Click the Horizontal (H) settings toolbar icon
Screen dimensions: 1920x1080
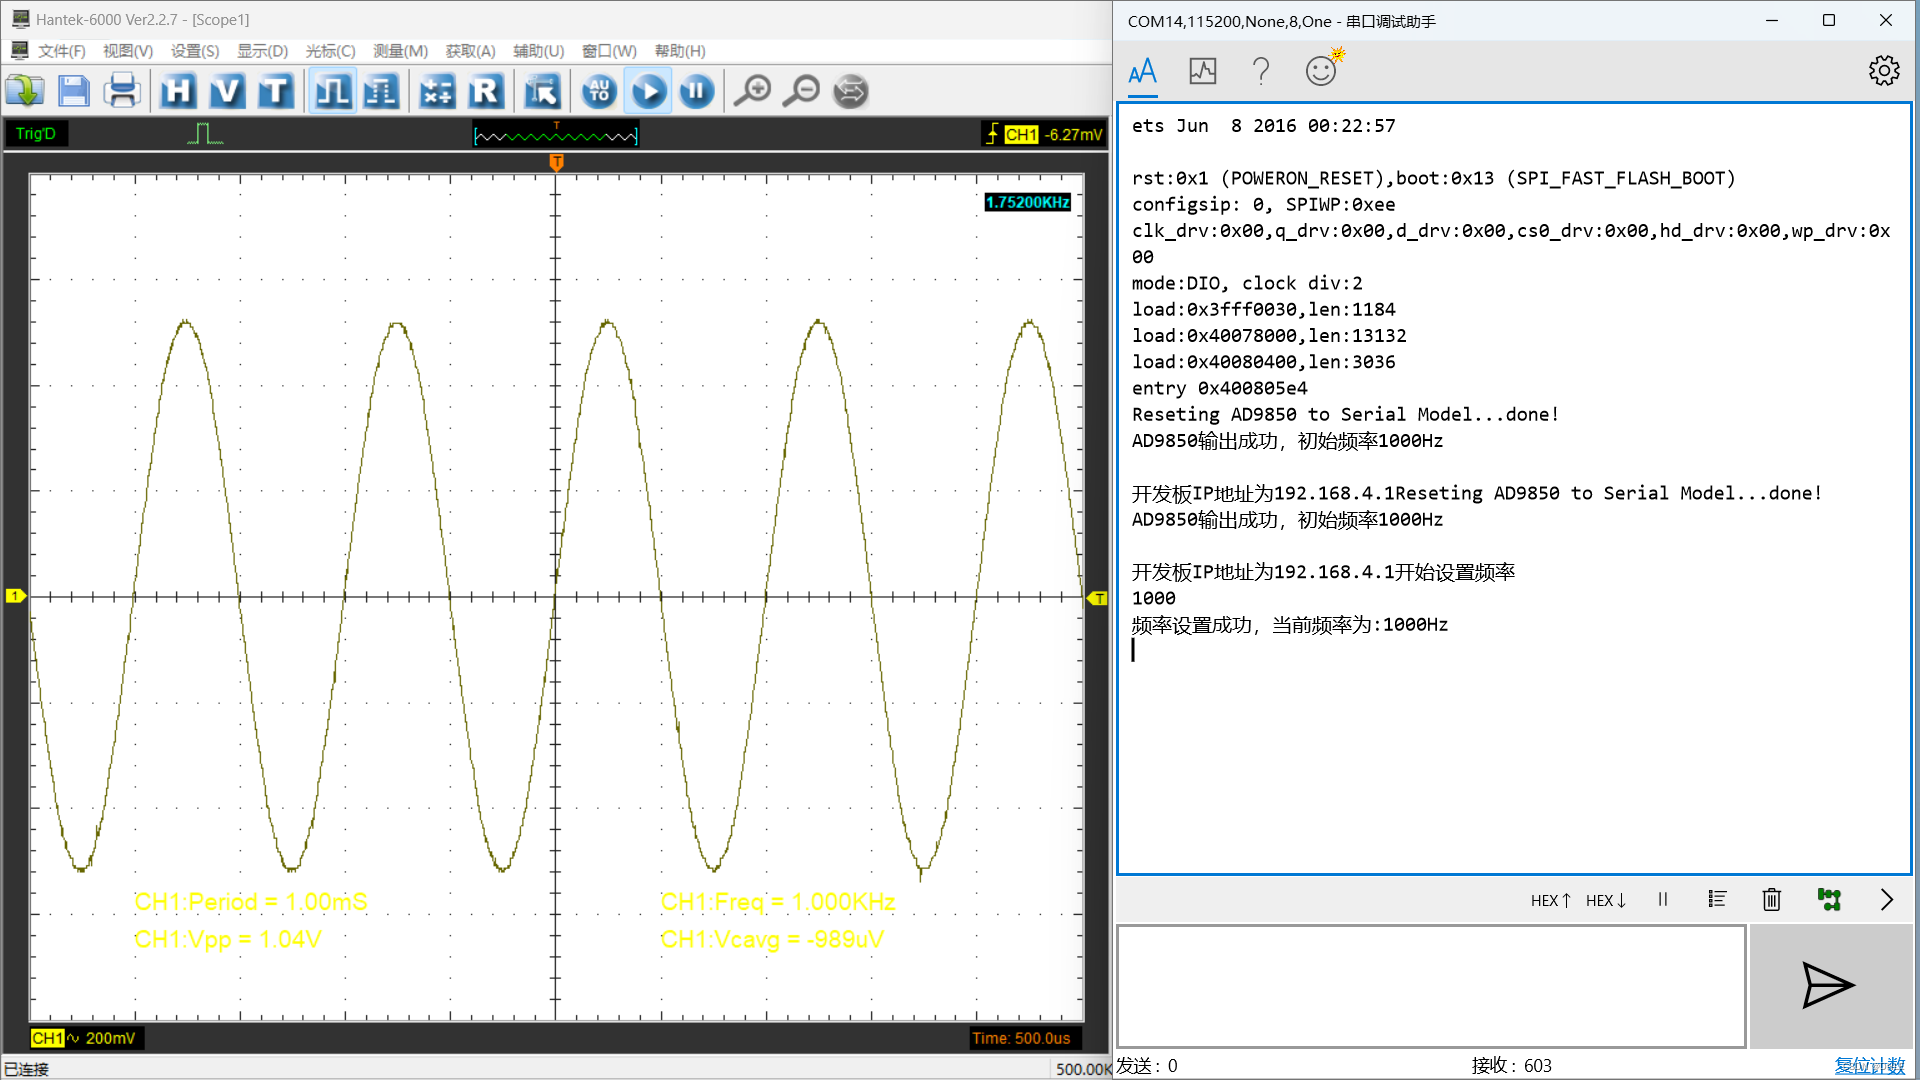178,92
